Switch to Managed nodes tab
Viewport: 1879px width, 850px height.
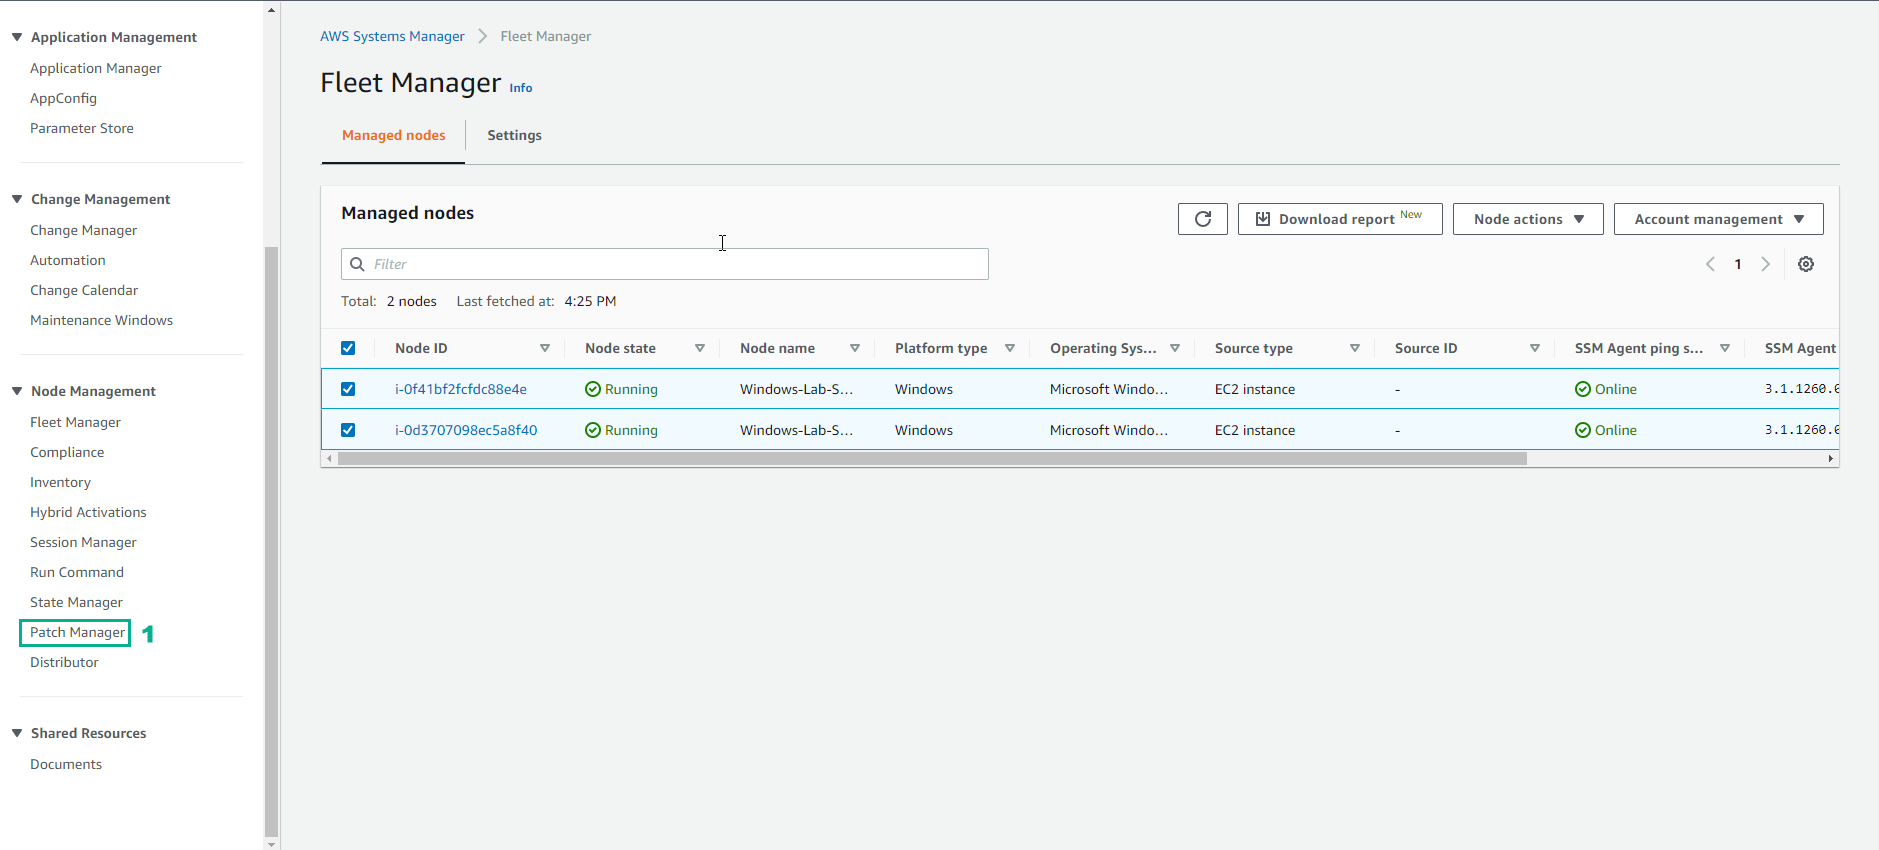coord(394,135)
